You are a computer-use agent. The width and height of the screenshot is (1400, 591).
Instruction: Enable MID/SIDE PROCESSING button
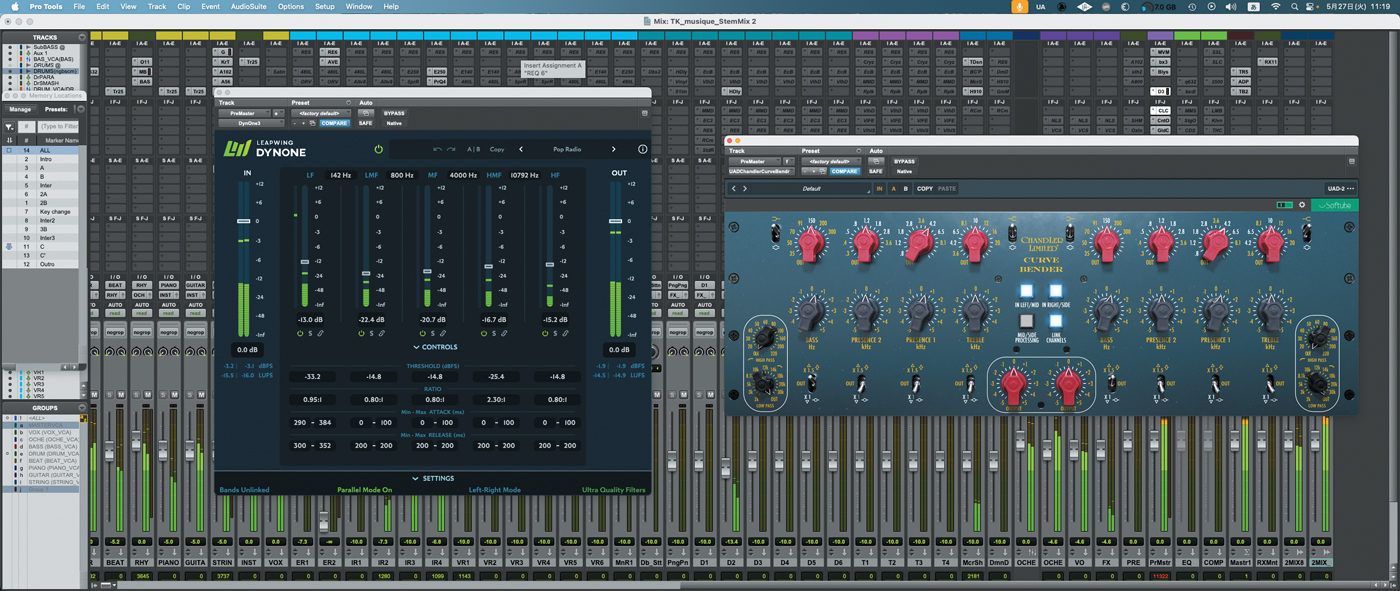[1026, 321]
